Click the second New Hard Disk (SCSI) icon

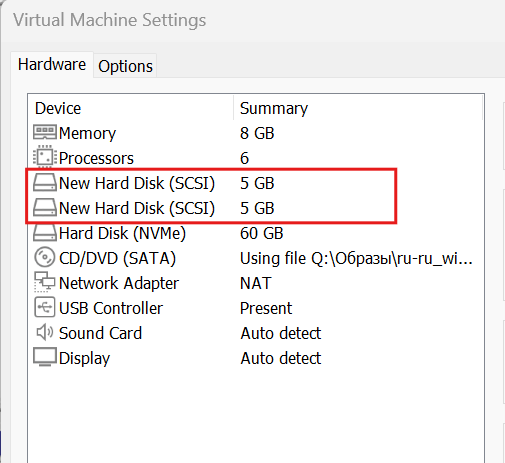45,207
